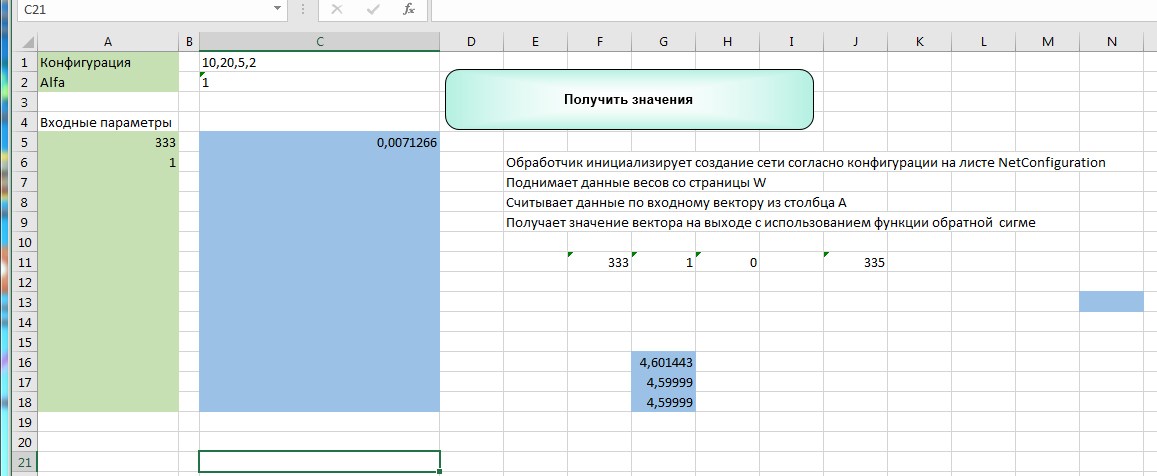Viewport: 1157px width, 476px height.
Task: Select row 21 header
Action: click(x=26, y=462)
